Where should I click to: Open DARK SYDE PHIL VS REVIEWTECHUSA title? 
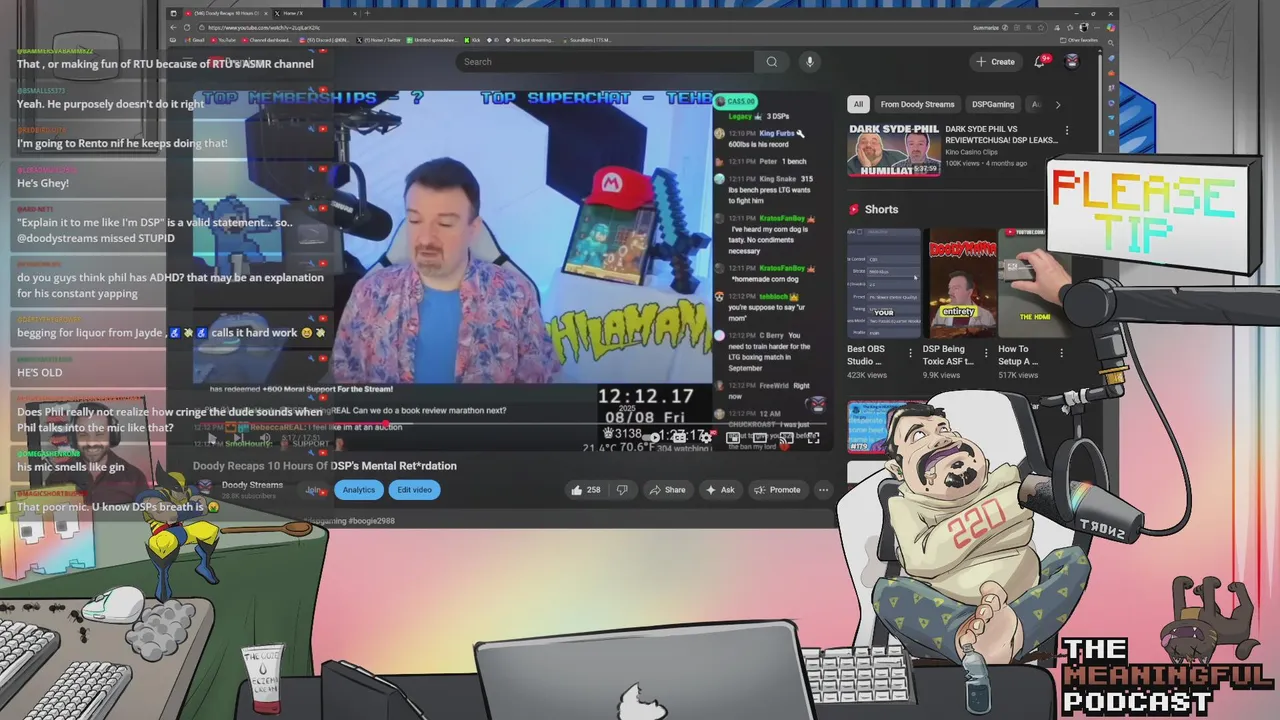[x=1001, y=135]
